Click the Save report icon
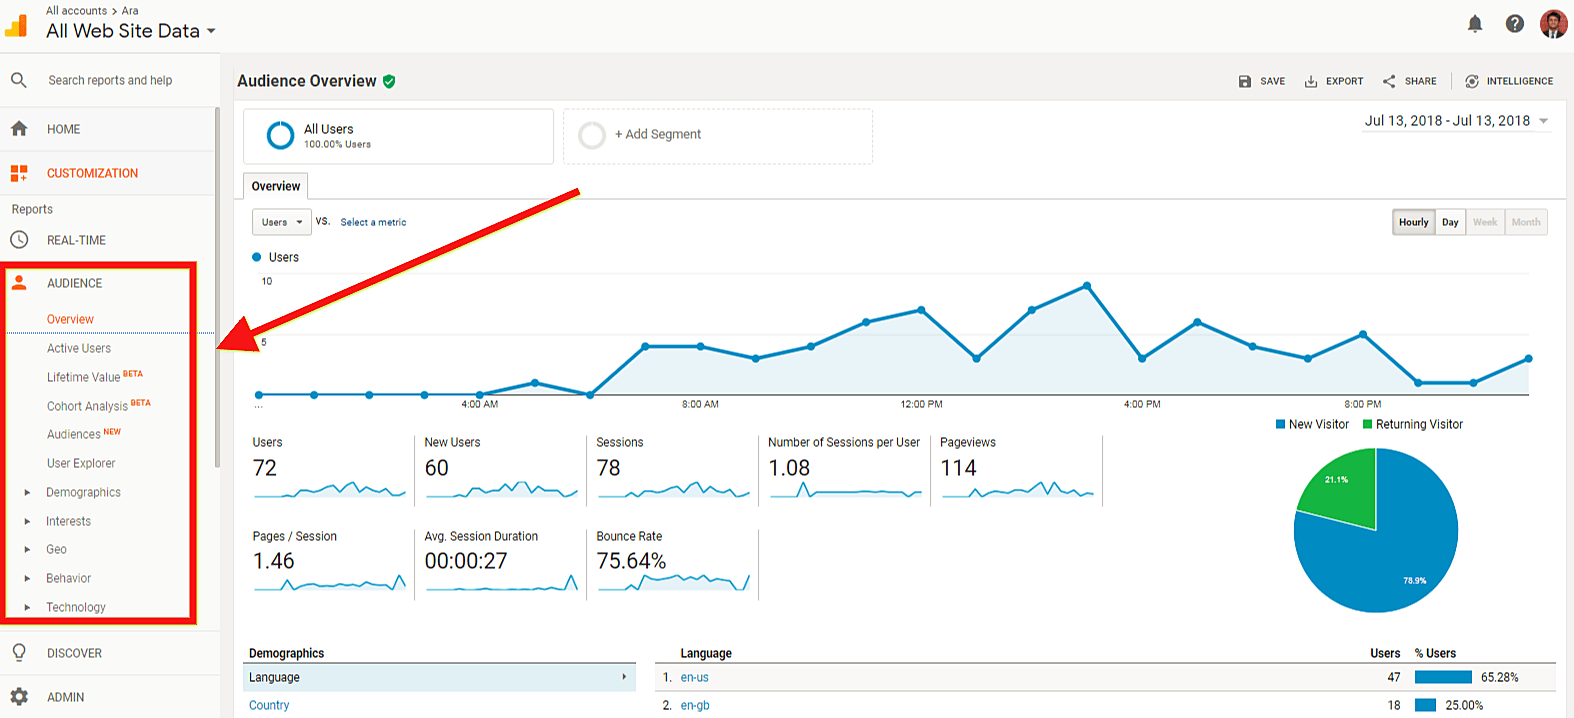Image resolution: width=1574 pixels, height=718 pixels. (x=1245, y=81)
